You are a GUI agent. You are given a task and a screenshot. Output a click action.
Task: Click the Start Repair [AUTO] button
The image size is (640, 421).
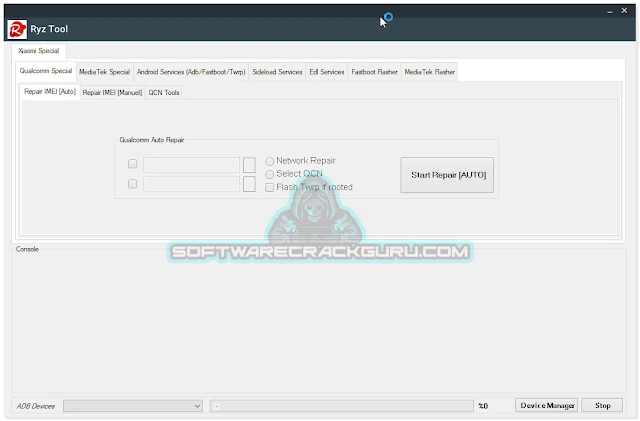447,175
